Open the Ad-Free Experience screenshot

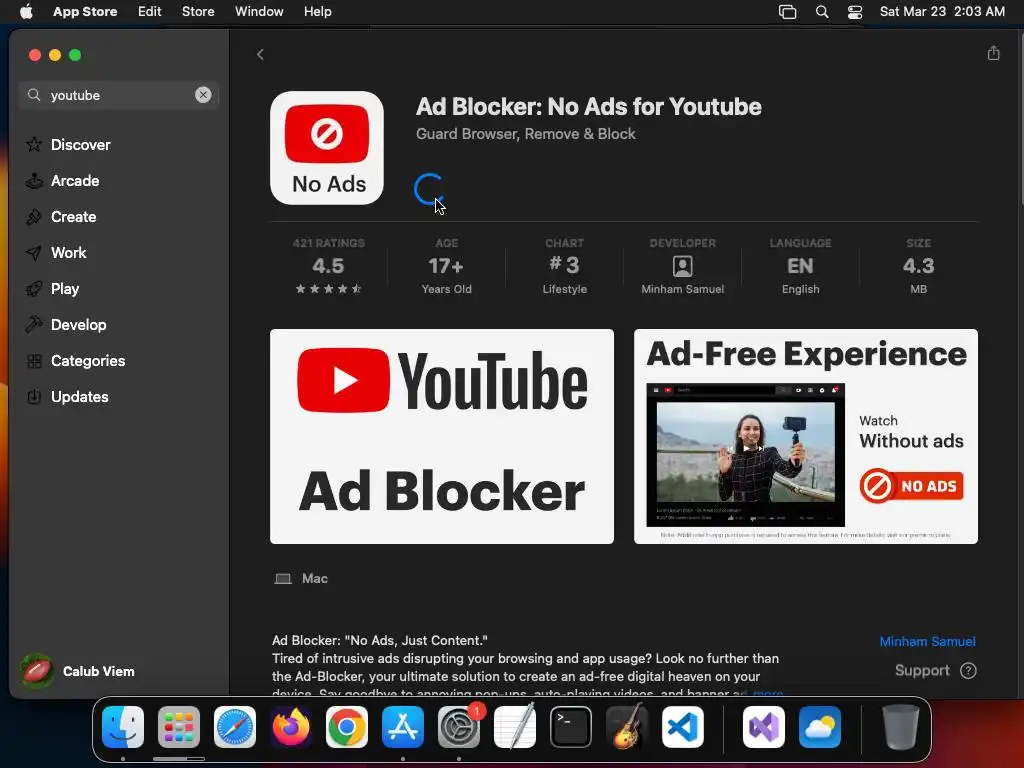806,436
